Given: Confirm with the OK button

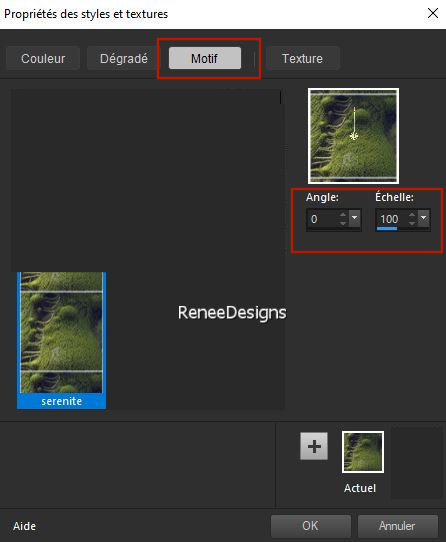Looking at the screenshot, I should (310, 526).
